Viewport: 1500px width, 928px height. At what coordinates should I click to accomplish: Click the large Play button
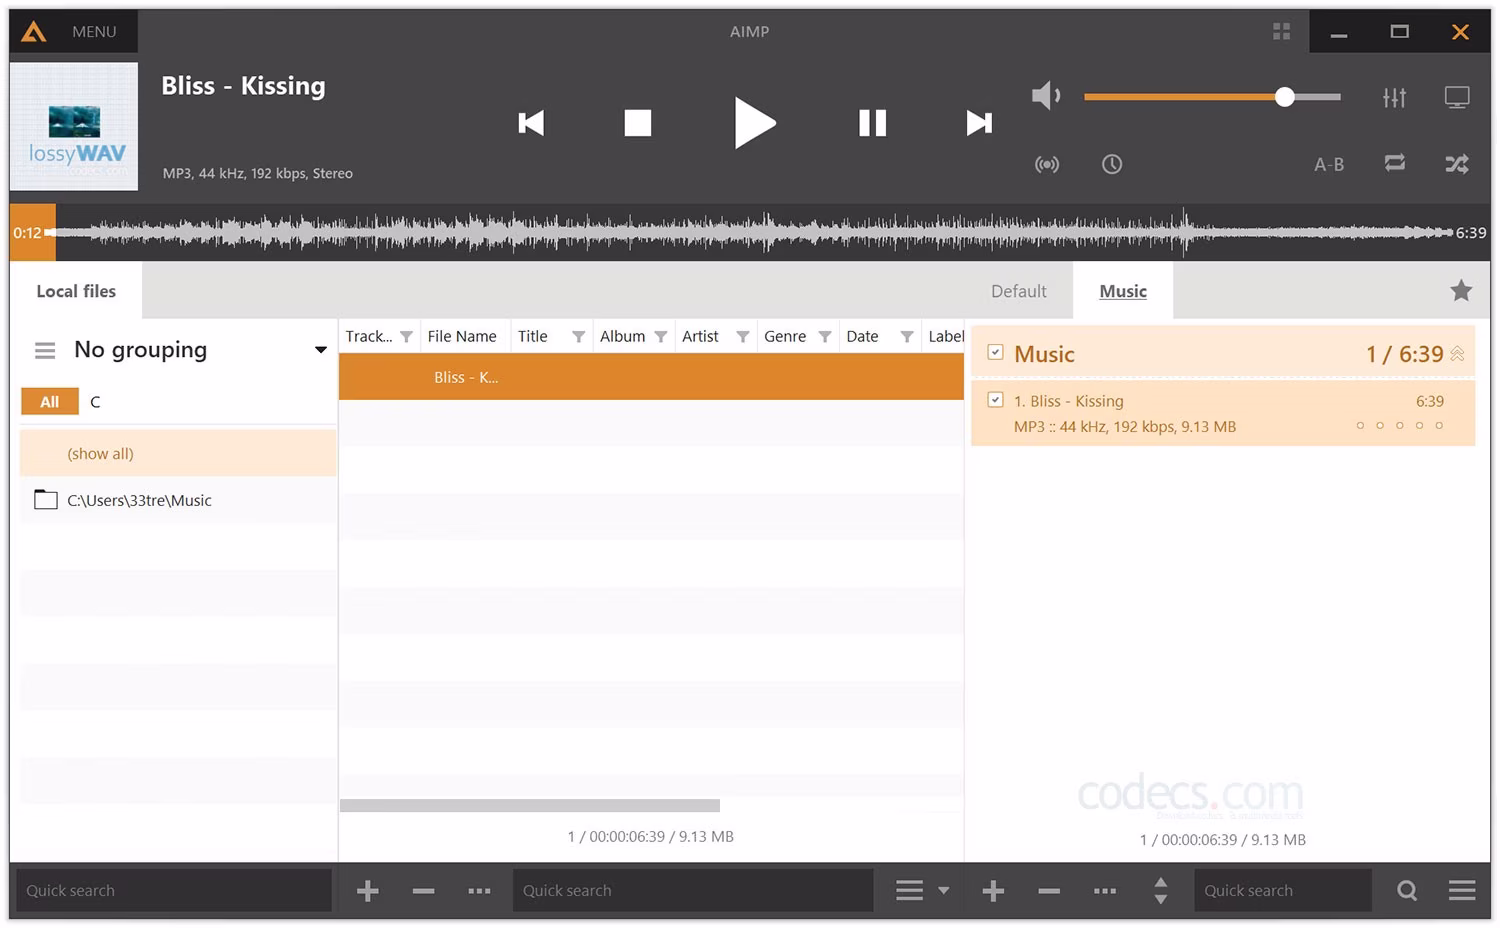(x=755, y=123)
